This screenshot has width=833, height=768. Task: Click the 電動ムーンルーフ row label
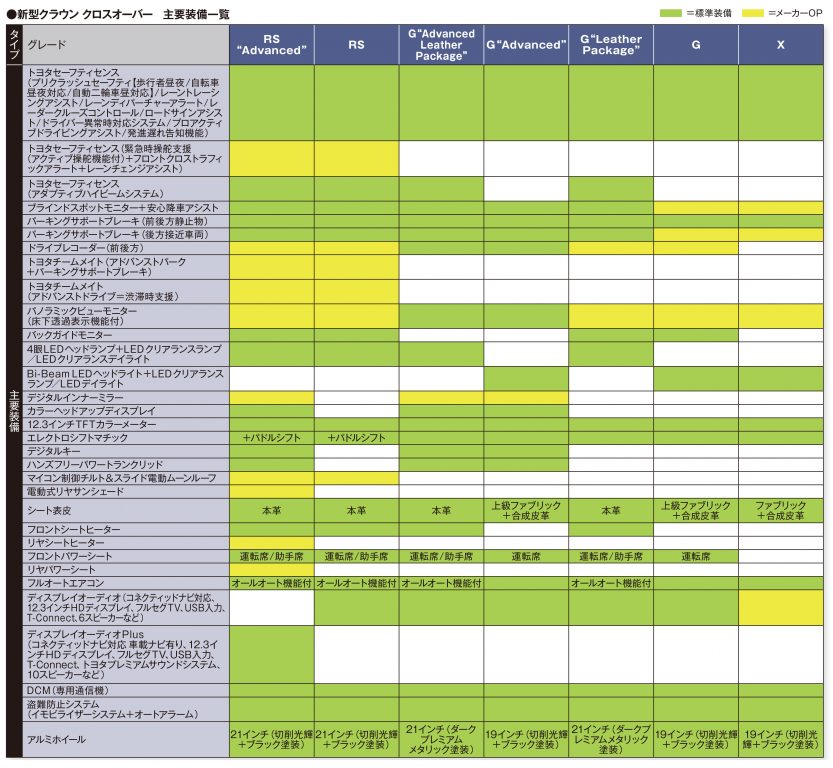125,478
